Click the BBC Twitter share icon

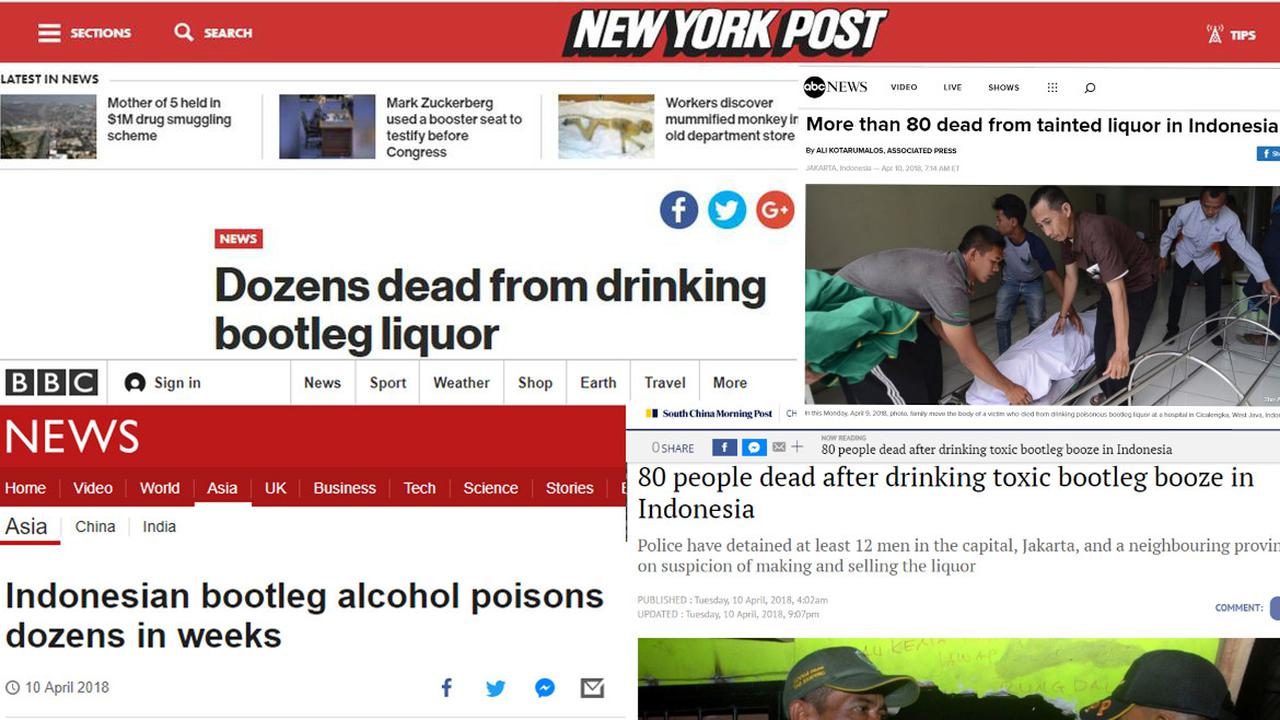point(496,688)
